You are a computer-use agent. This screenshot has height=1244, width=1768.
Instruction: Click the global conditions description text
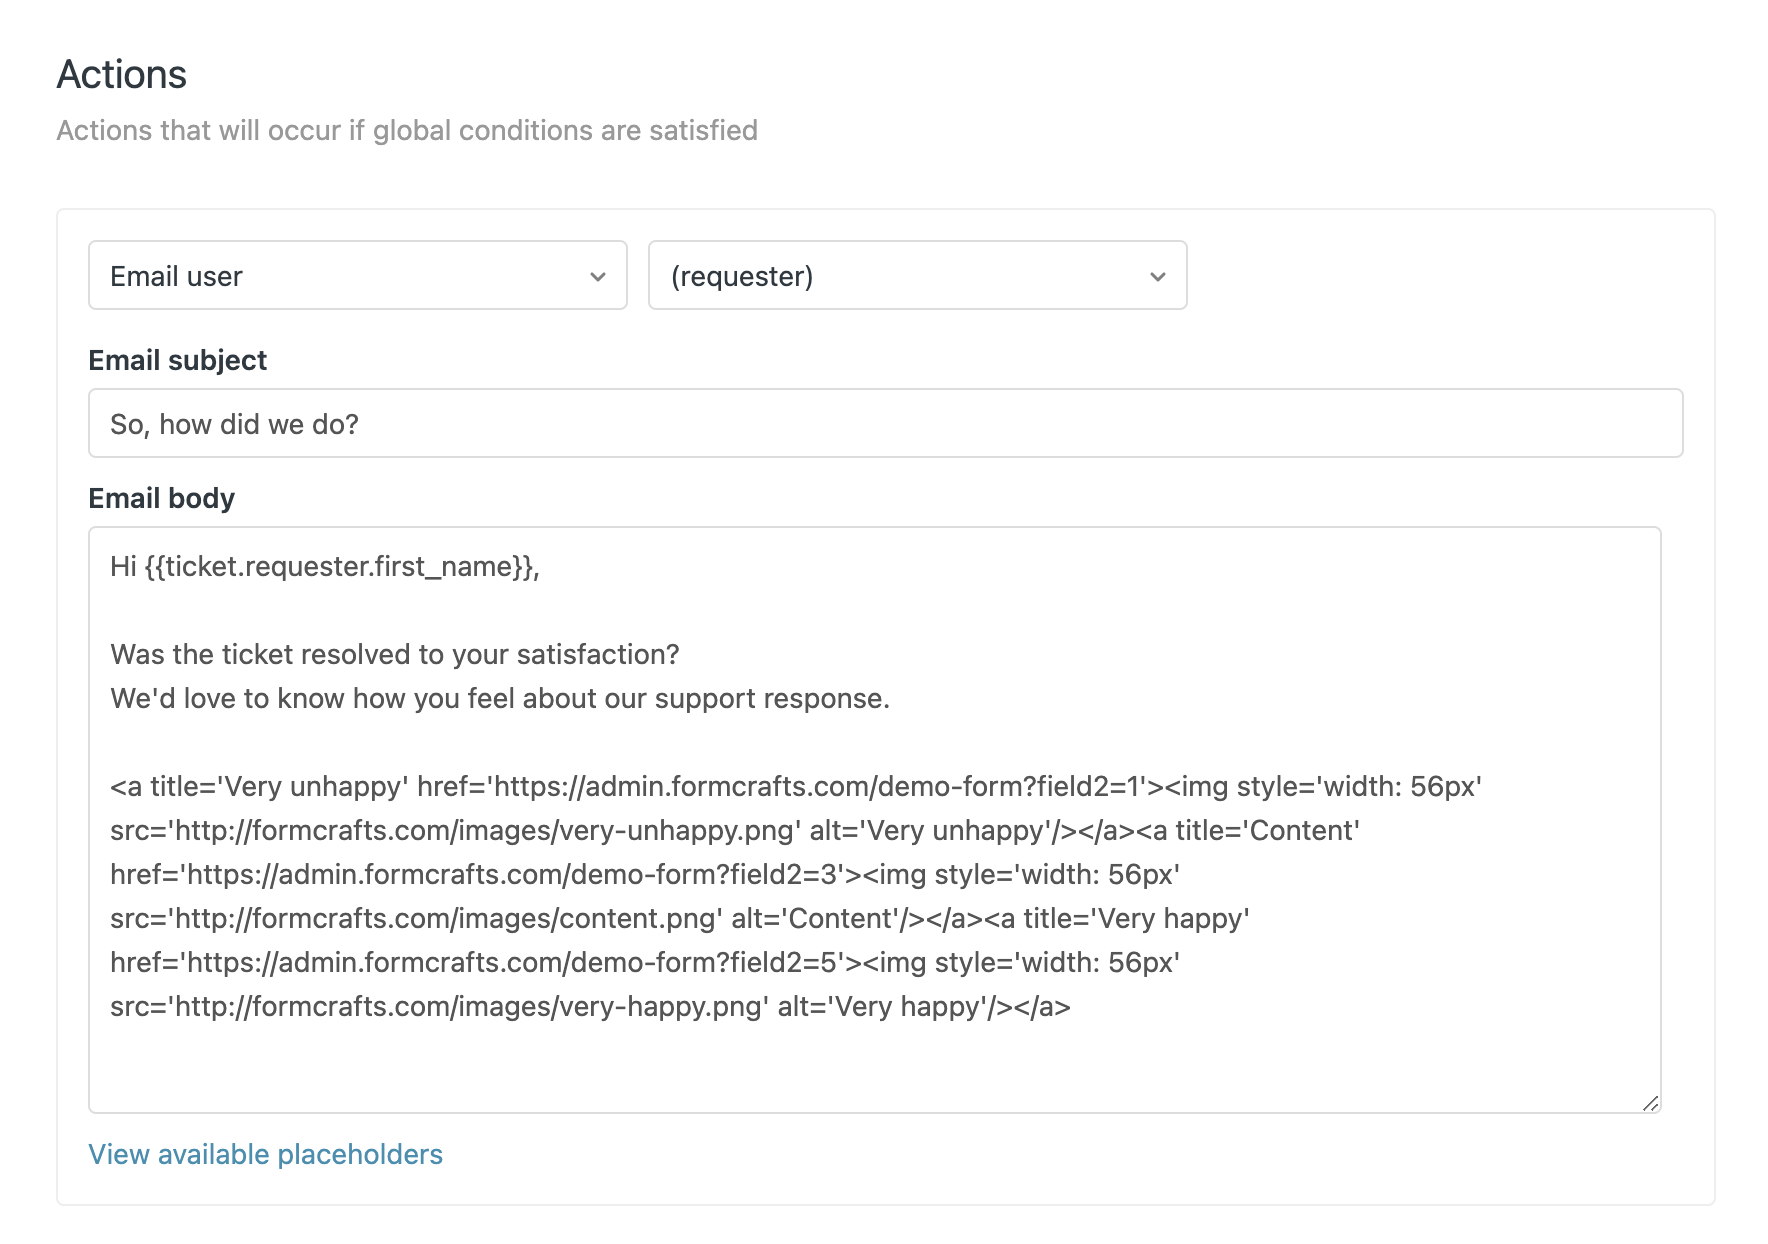click(407, 130)
